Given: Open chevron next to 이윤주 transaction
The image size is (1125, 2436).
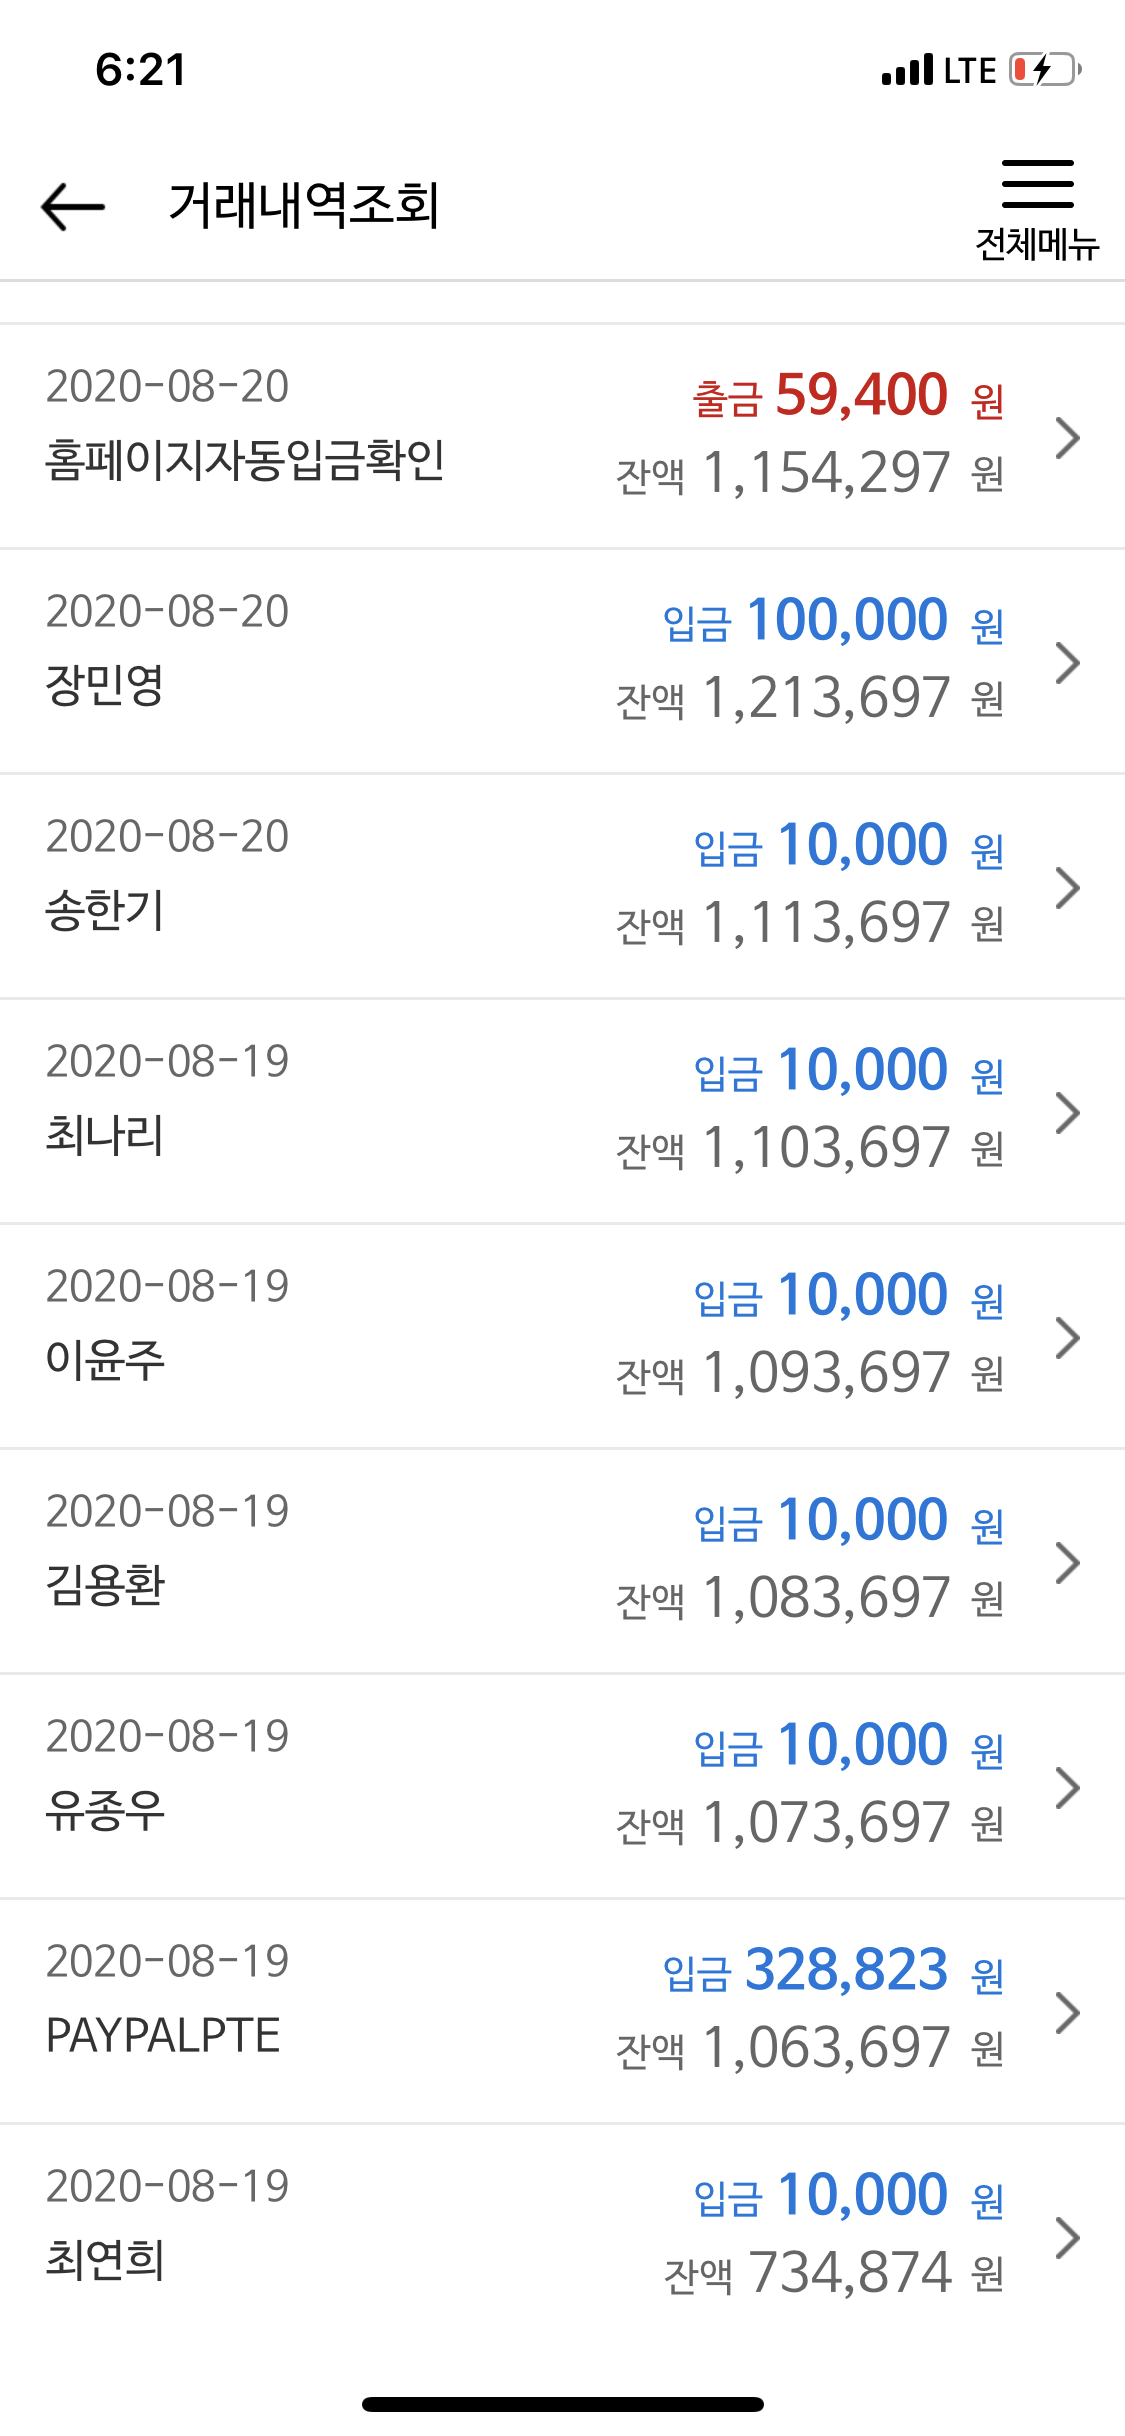Looking at the screenshot, I should click(x=1068, y=1338).
